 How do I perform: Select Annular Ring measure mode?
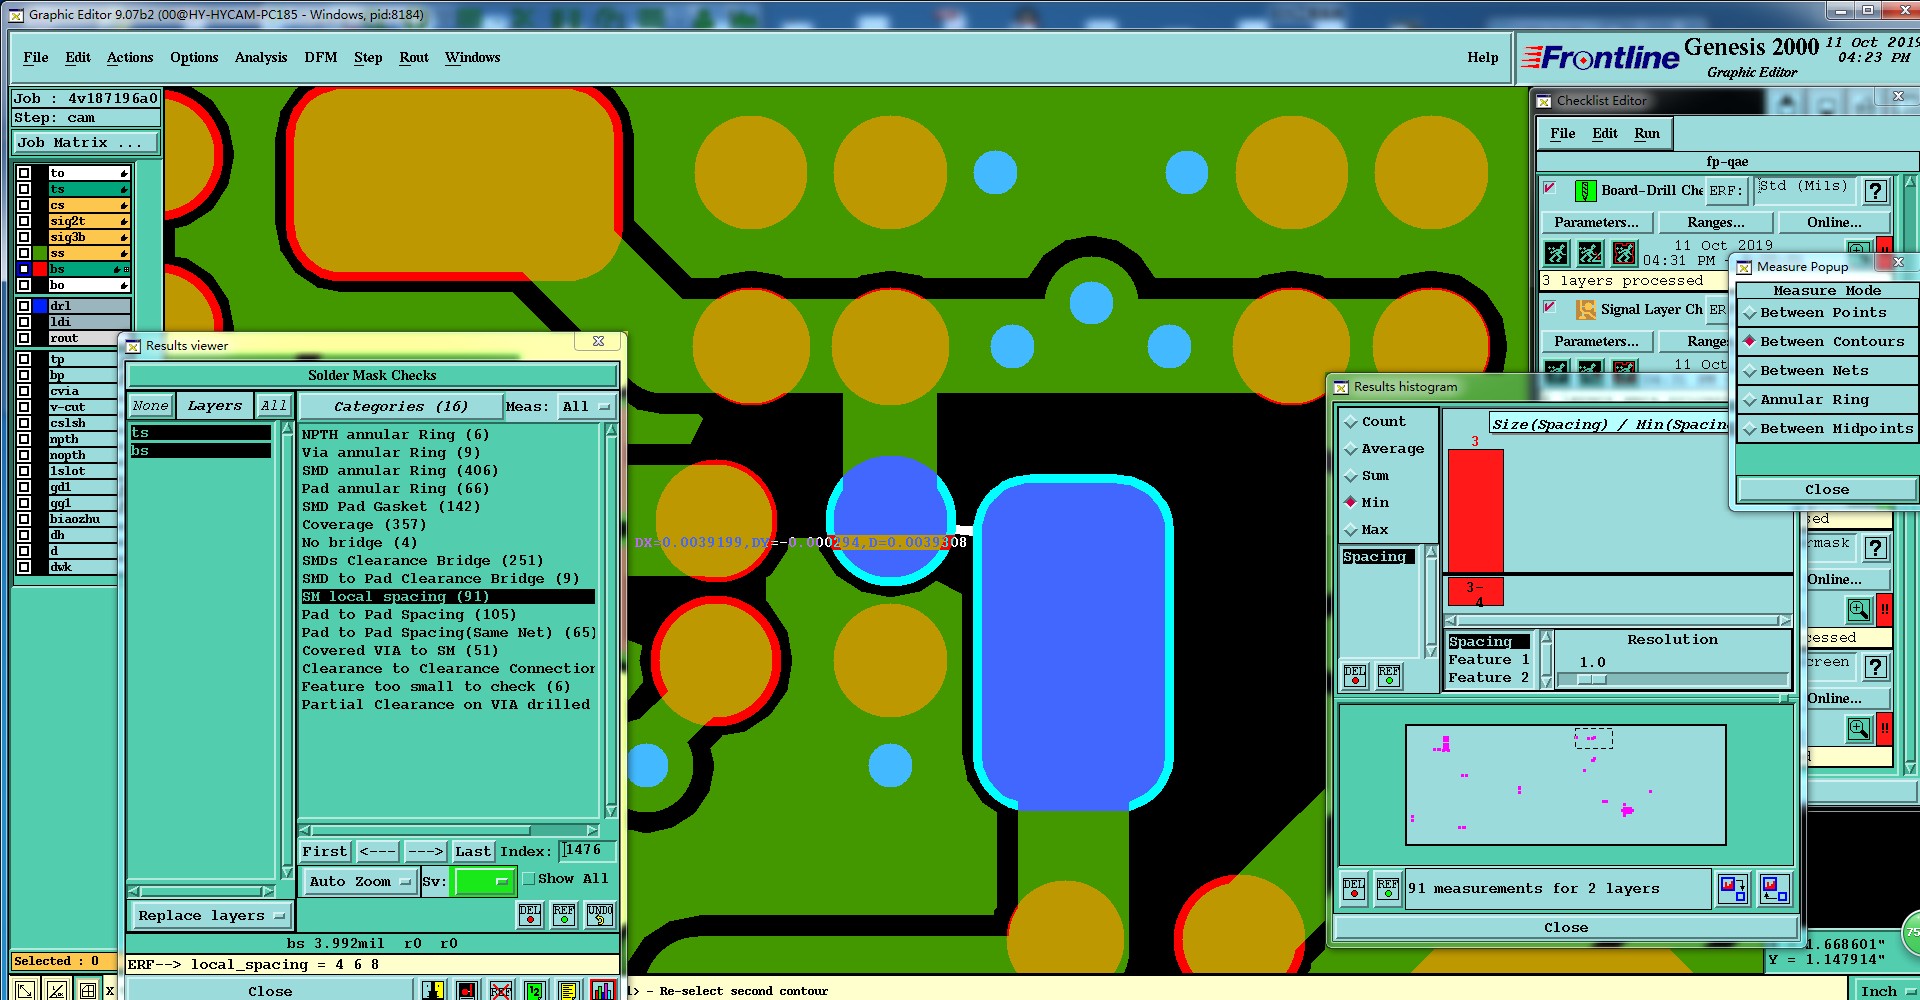click(x=1826, y=400)
